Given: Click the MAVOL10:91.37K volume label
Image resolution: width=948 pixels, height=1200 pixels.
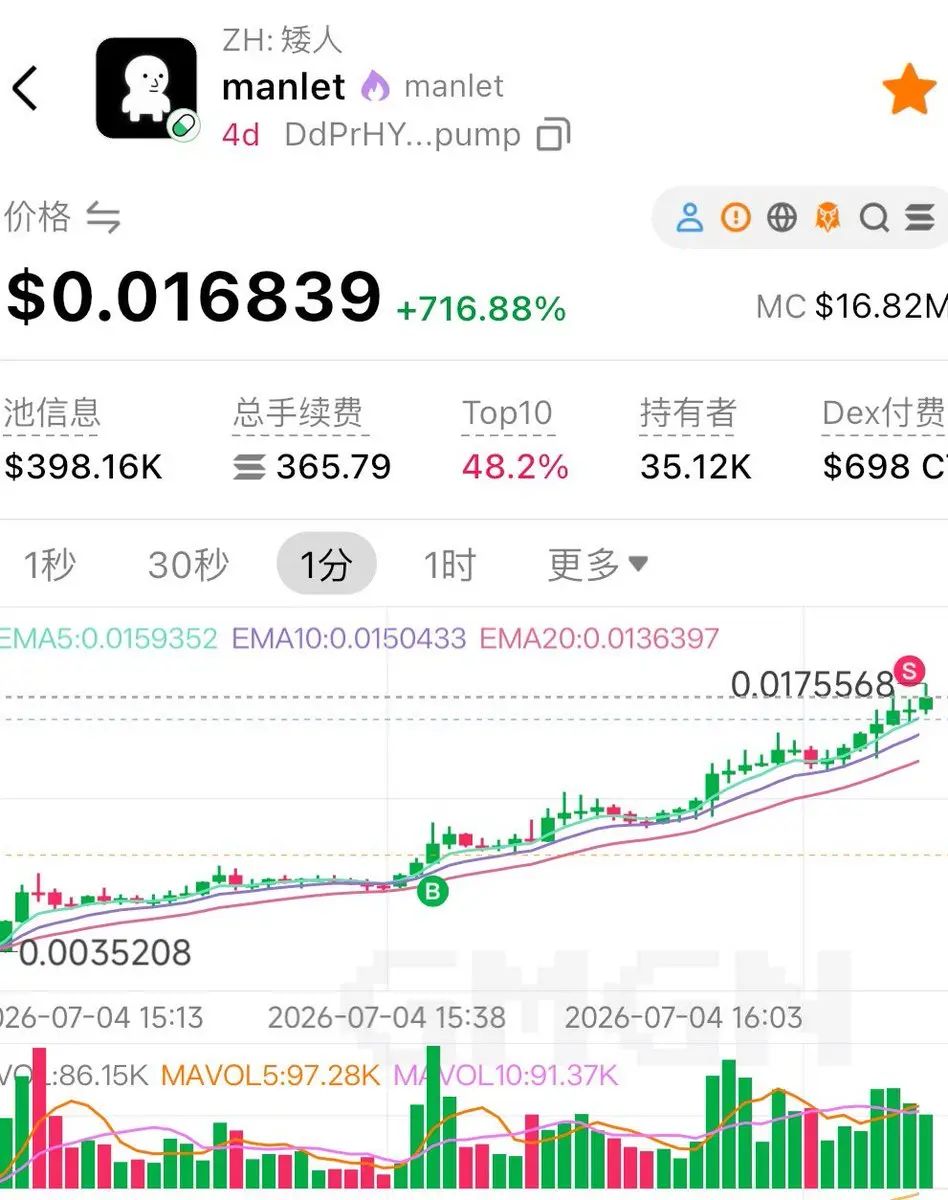Looking at the screenshot, I should [507, 1076].
